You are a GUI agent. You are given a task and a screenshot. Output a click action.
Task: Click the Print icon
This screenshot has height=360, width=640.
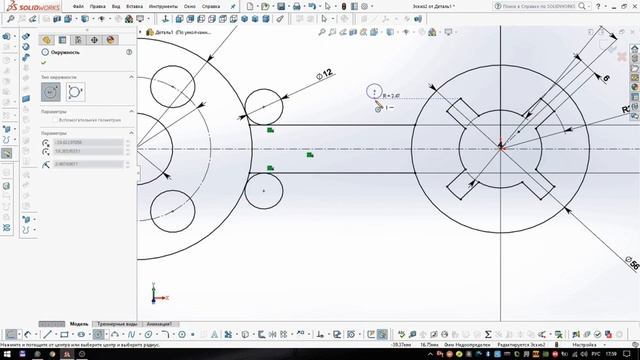click(x=297, y=7)
